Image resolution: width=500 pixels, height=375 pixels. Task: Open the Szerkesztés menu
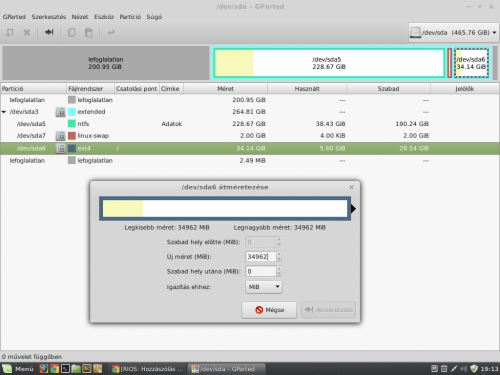49,17
